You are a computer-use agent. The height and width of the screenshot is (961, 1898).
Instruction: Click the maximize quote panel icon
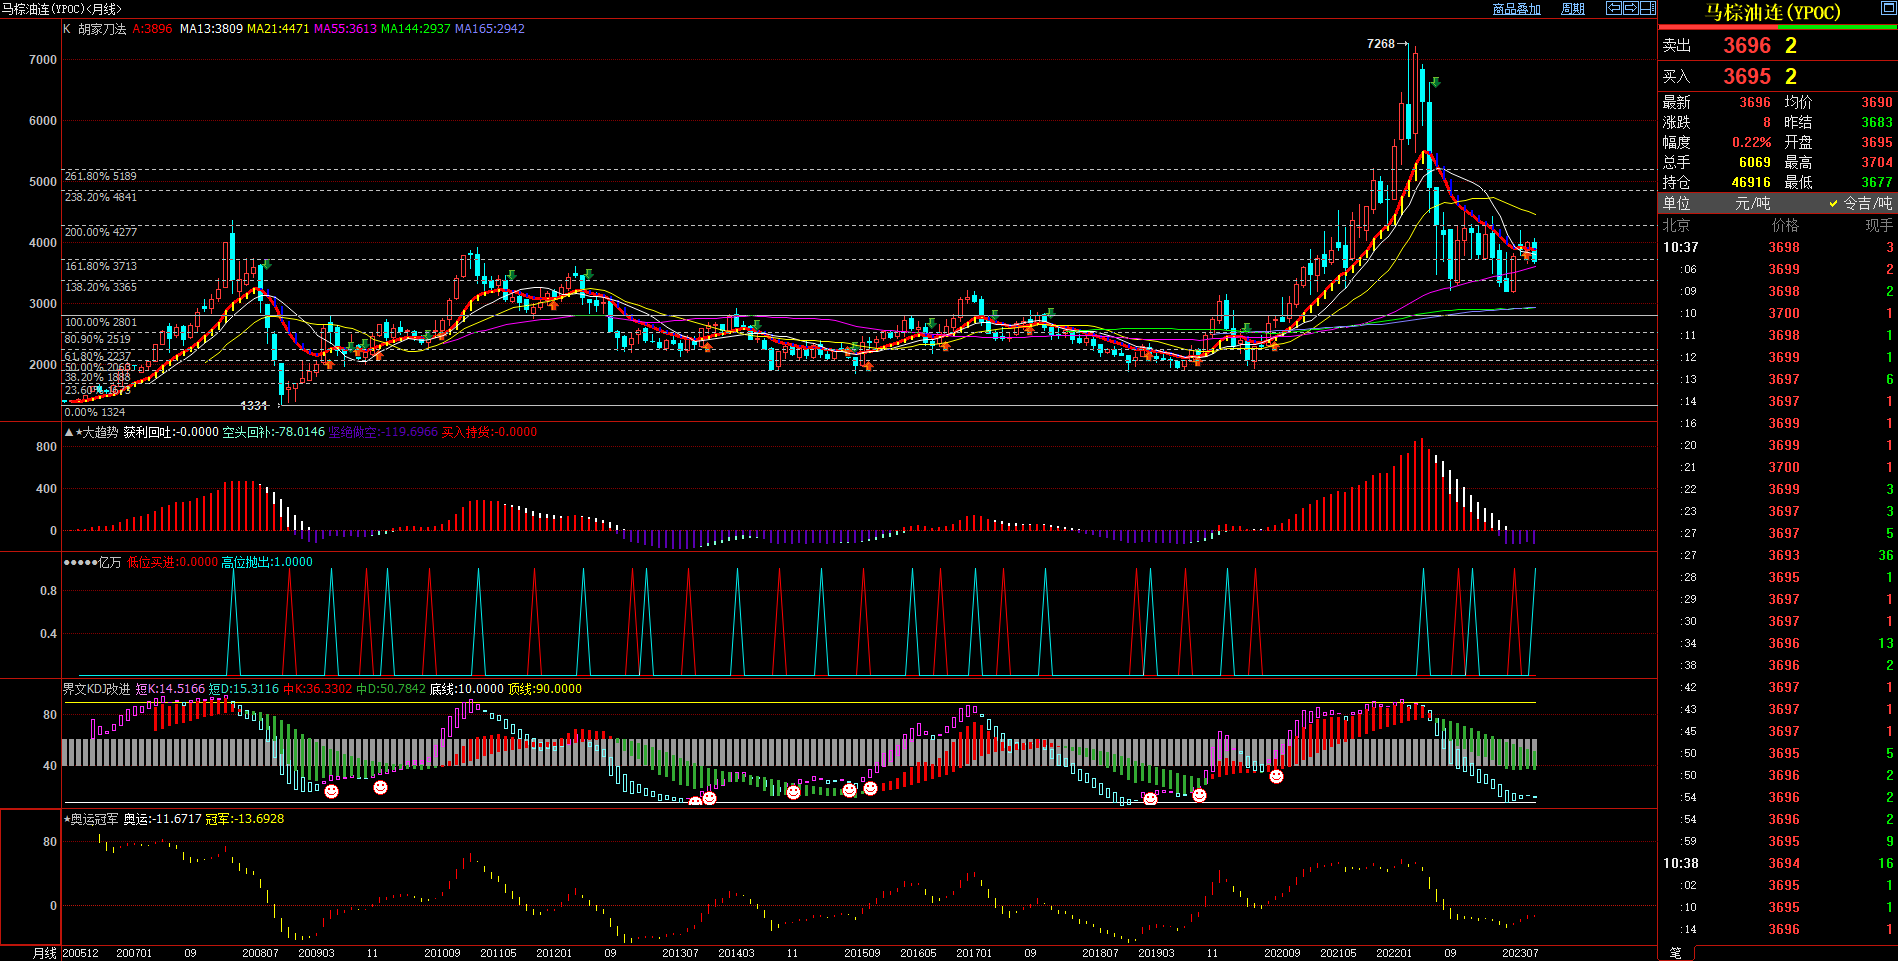[x=1886, y=8]
